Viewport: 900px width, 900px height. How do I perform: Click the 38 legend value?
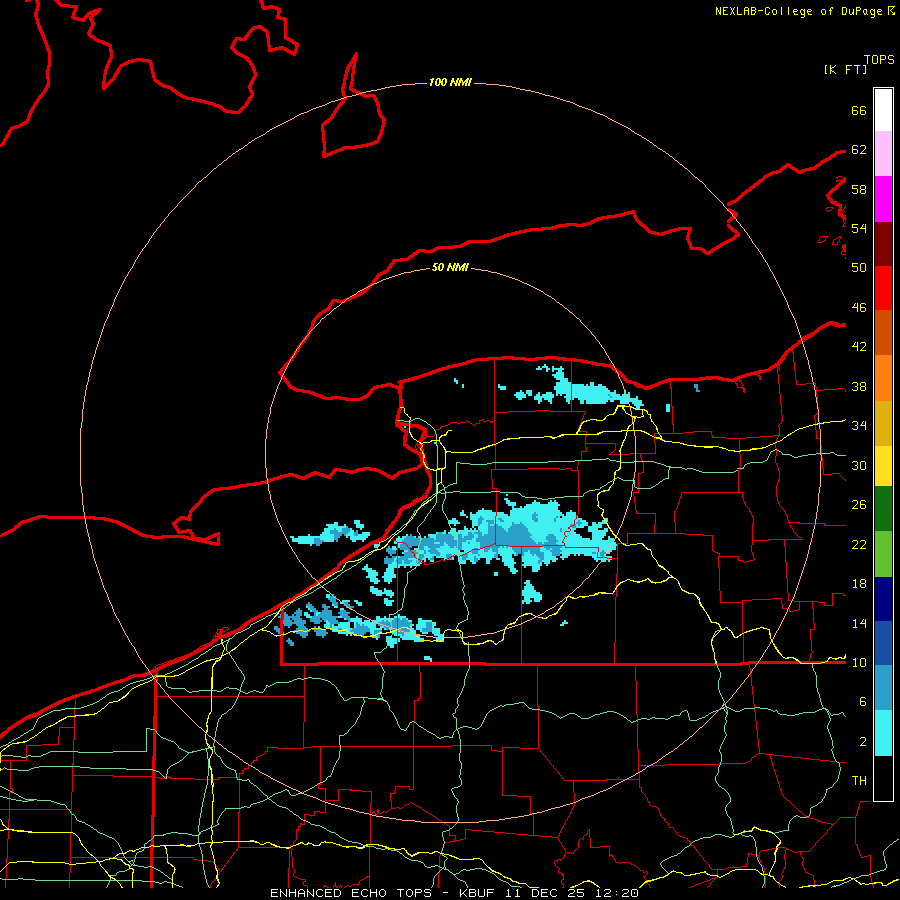(859, 386)
